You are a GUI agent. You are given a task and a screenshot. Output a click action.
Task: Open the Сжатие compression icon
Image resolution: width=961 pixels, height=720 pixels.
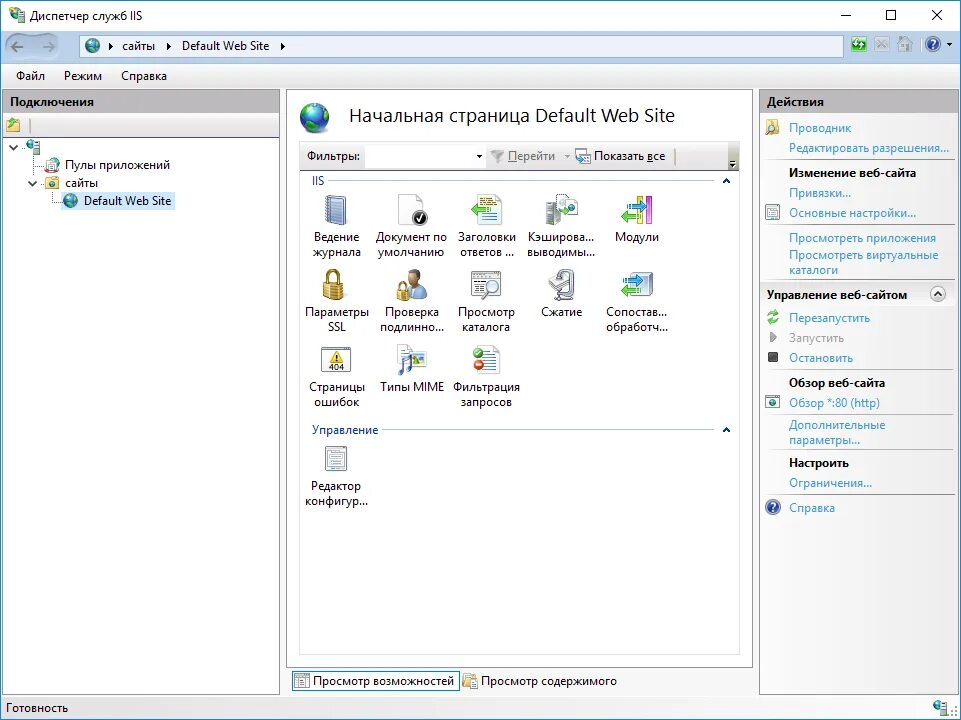click(561, 285)
